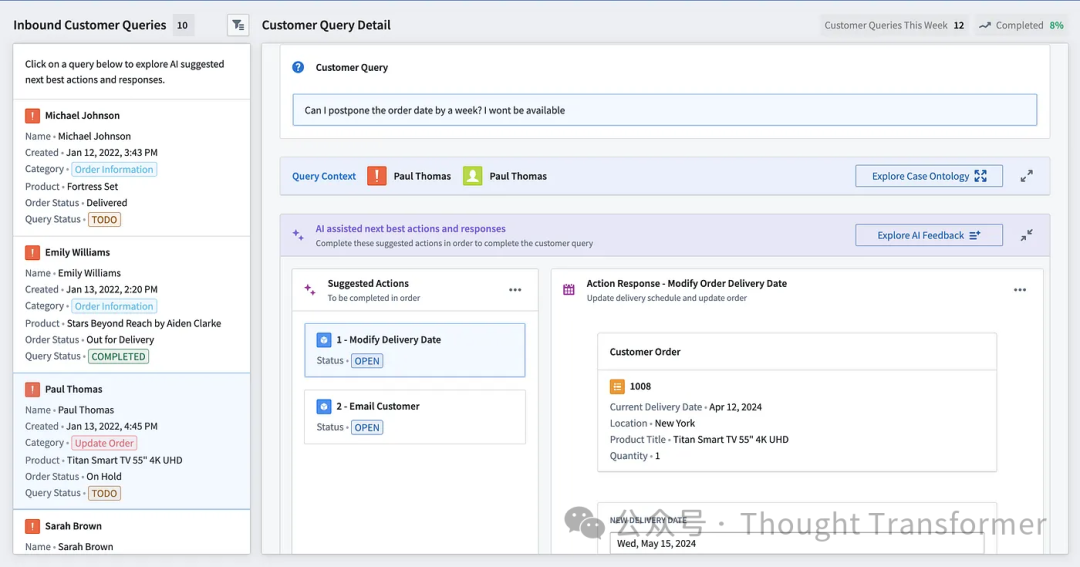Open the Action Response three-dot menu

(1020, 290)
